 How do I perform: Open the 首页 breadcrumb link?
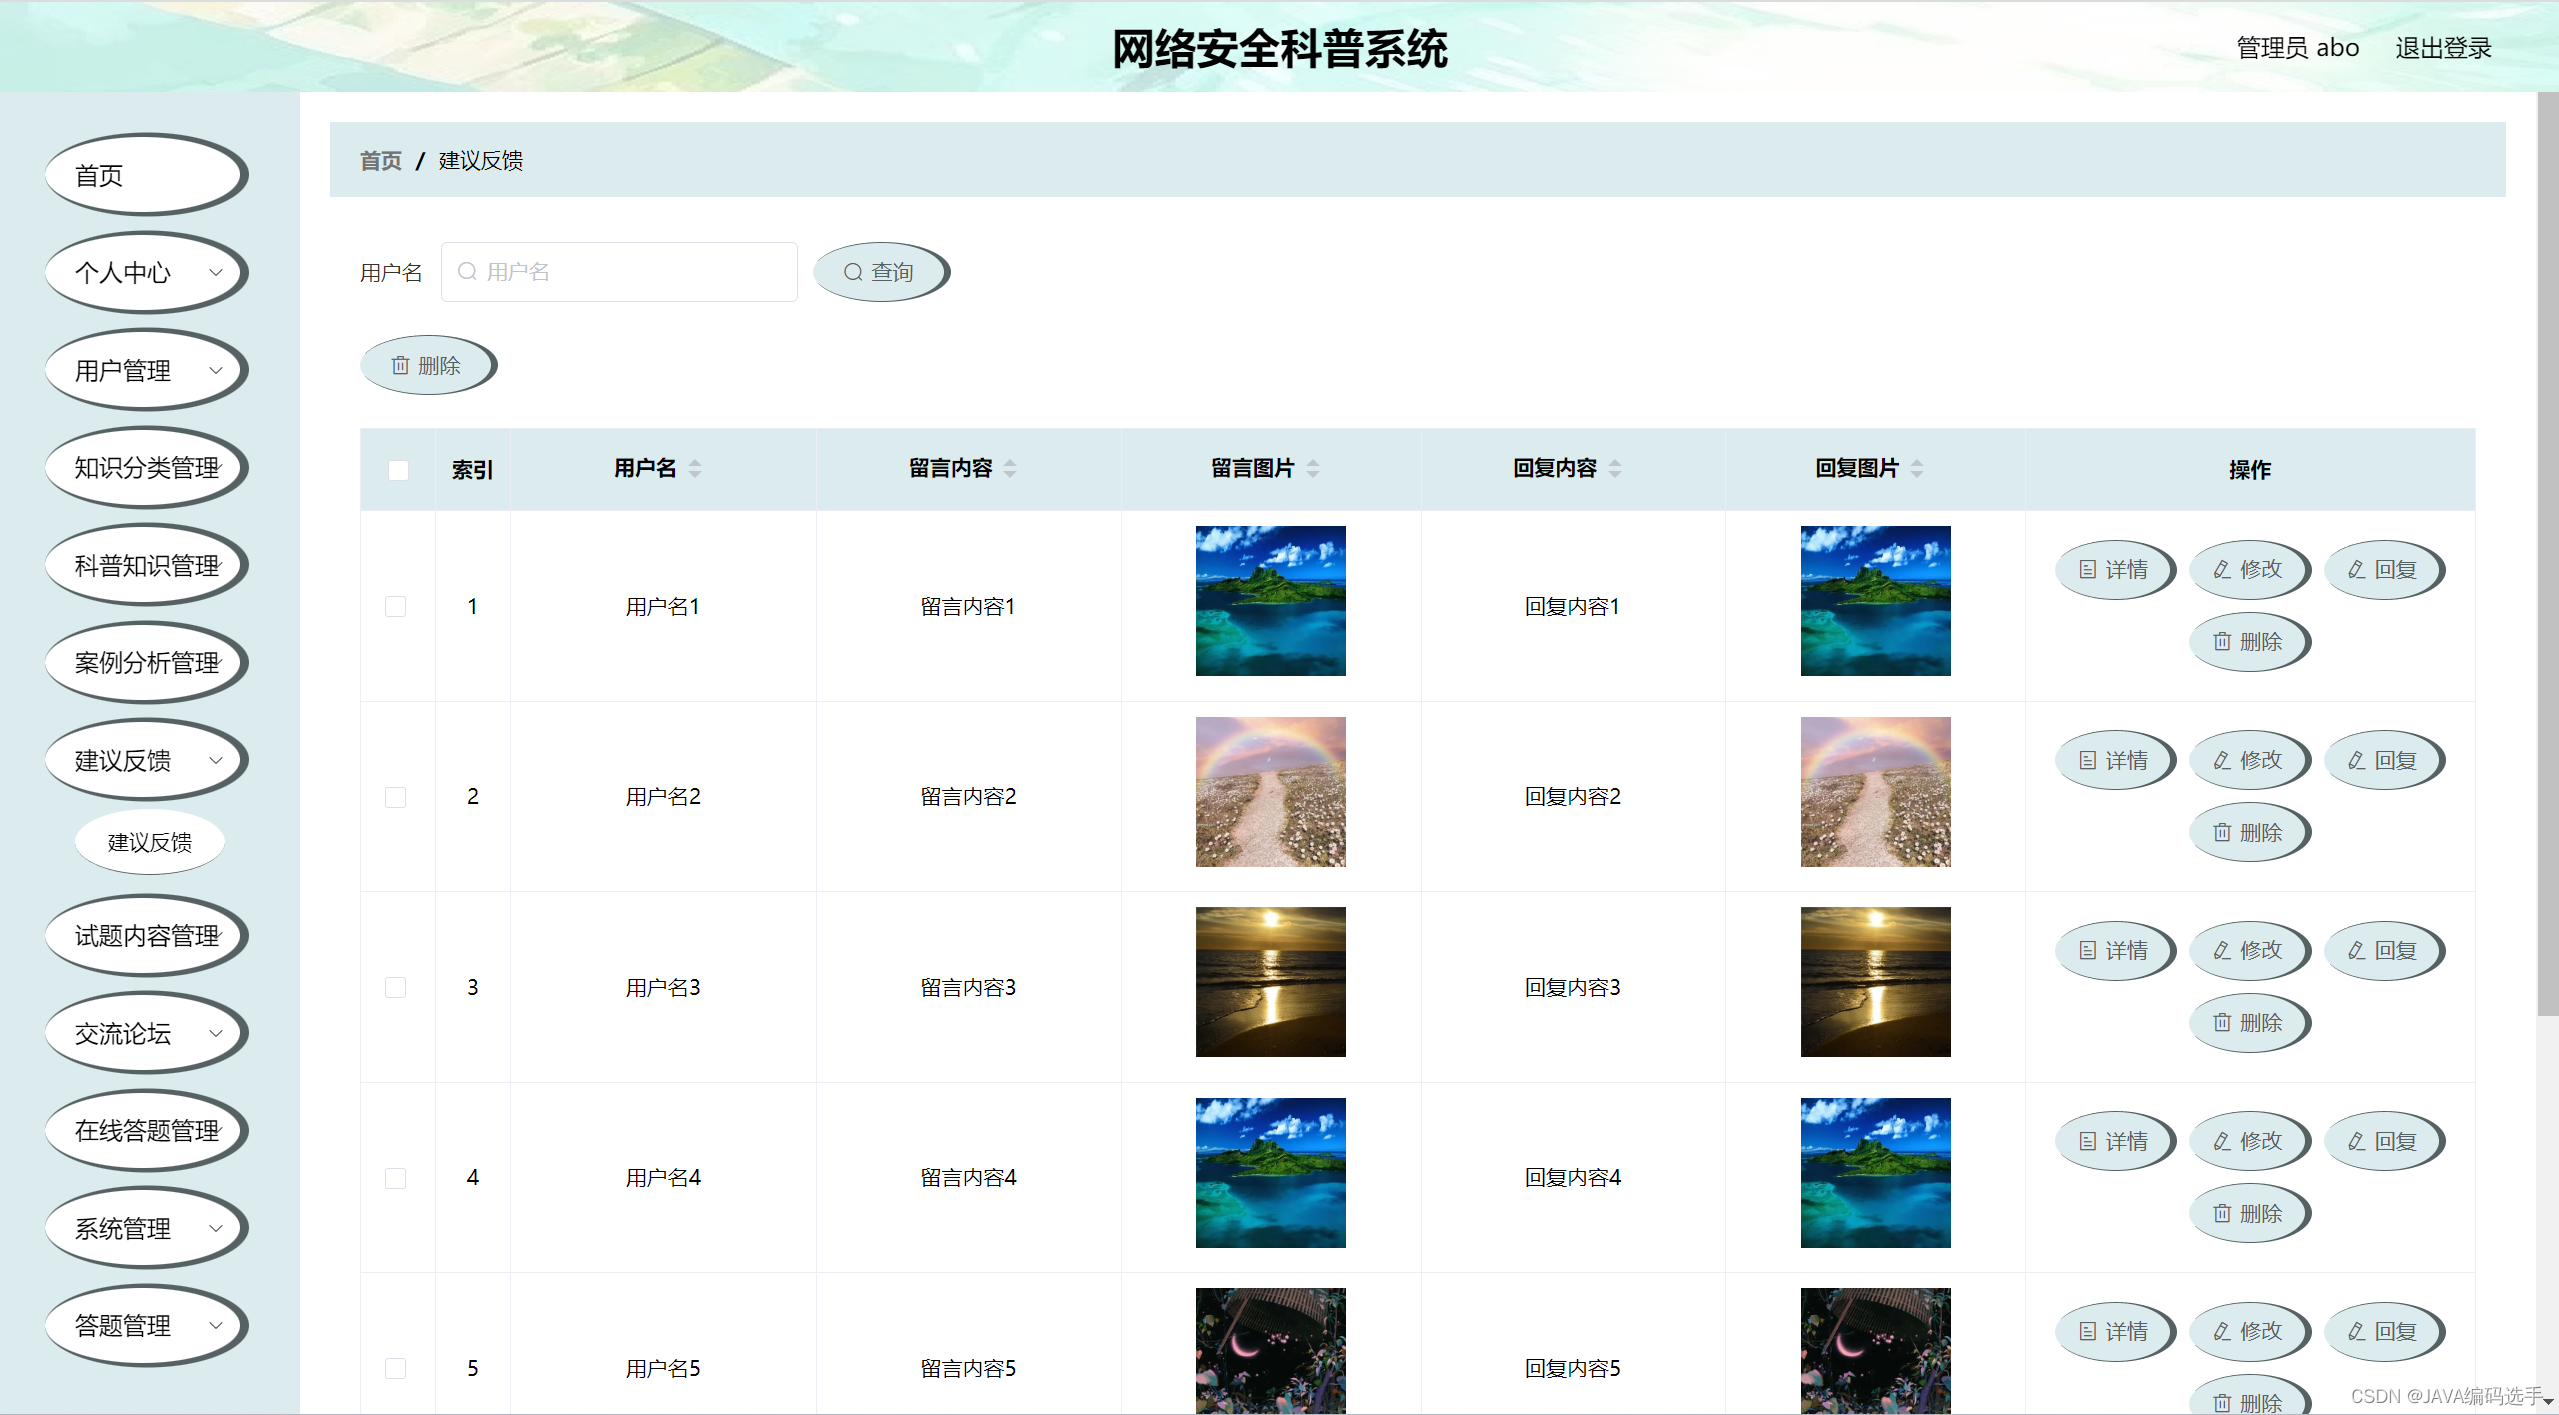click(x=379, y=160)
